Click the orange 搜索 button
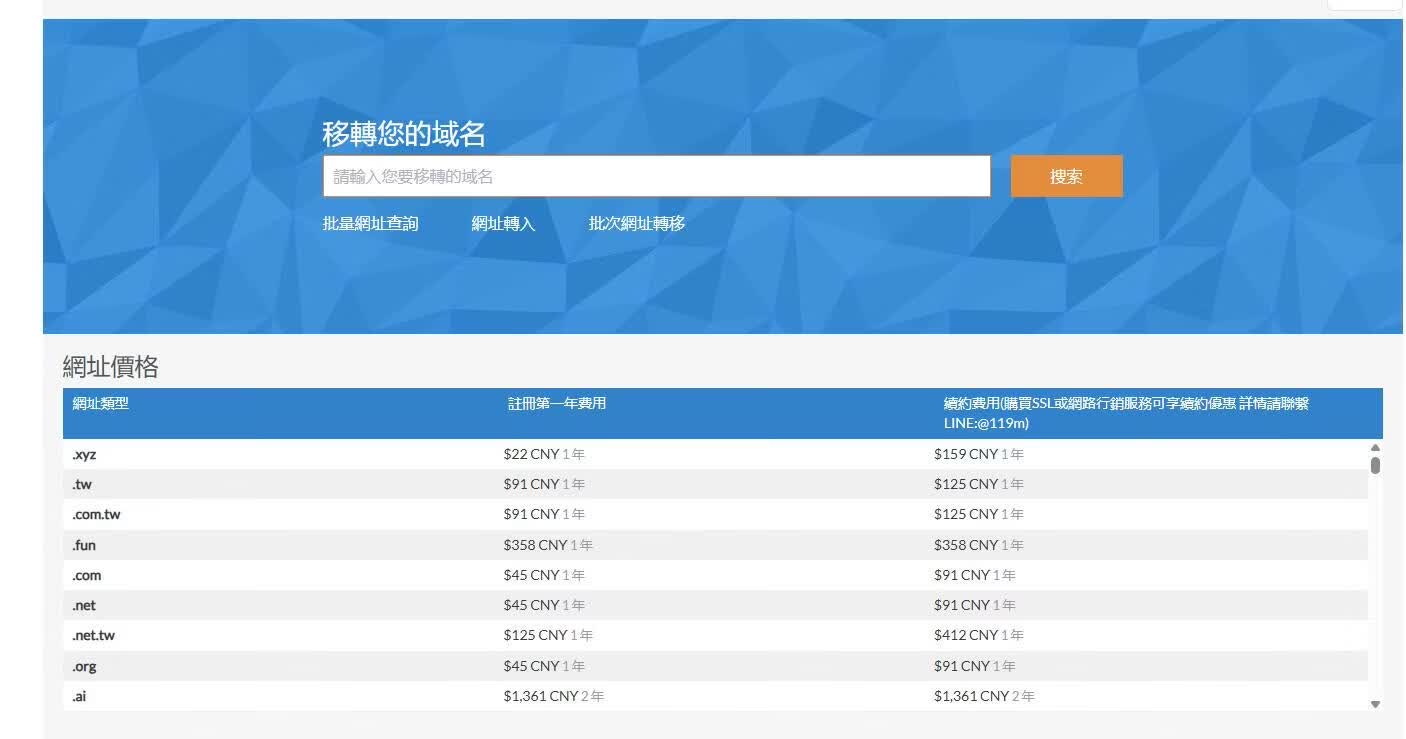Viewport: 1406px width, 739px height. 1066,176
